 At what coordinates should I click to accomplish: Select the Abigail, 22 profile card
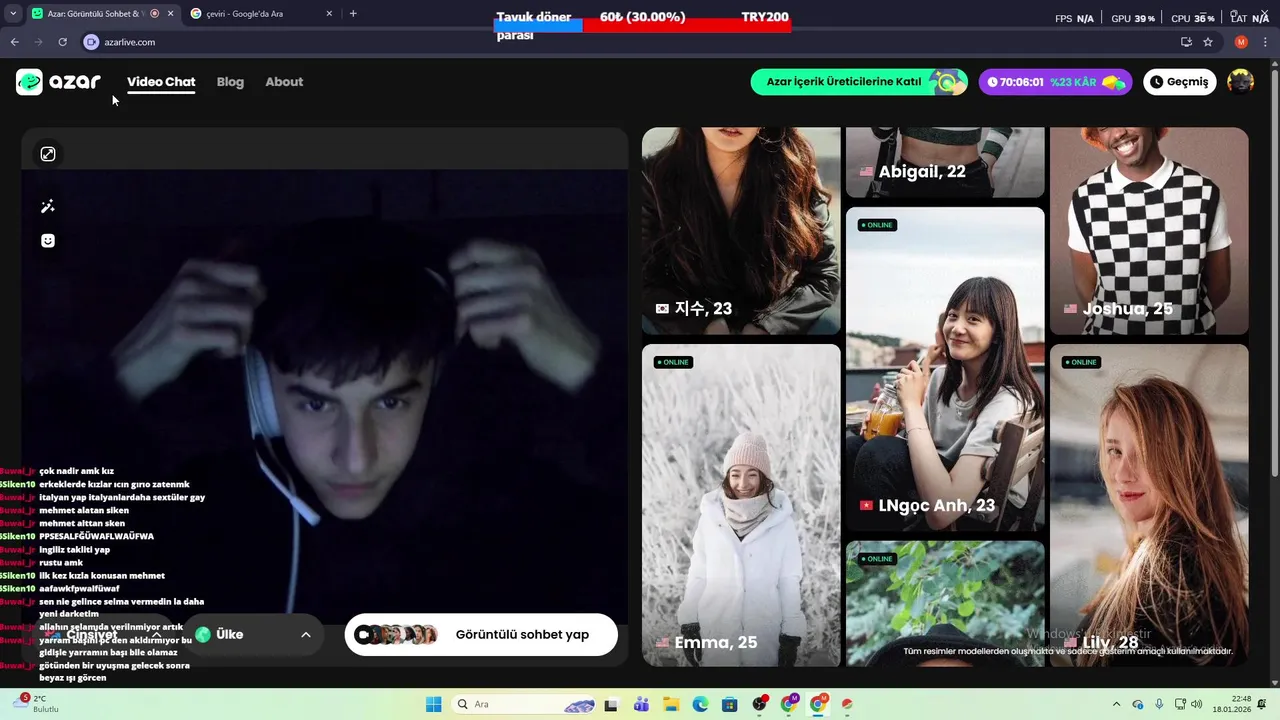pos(945,162)
